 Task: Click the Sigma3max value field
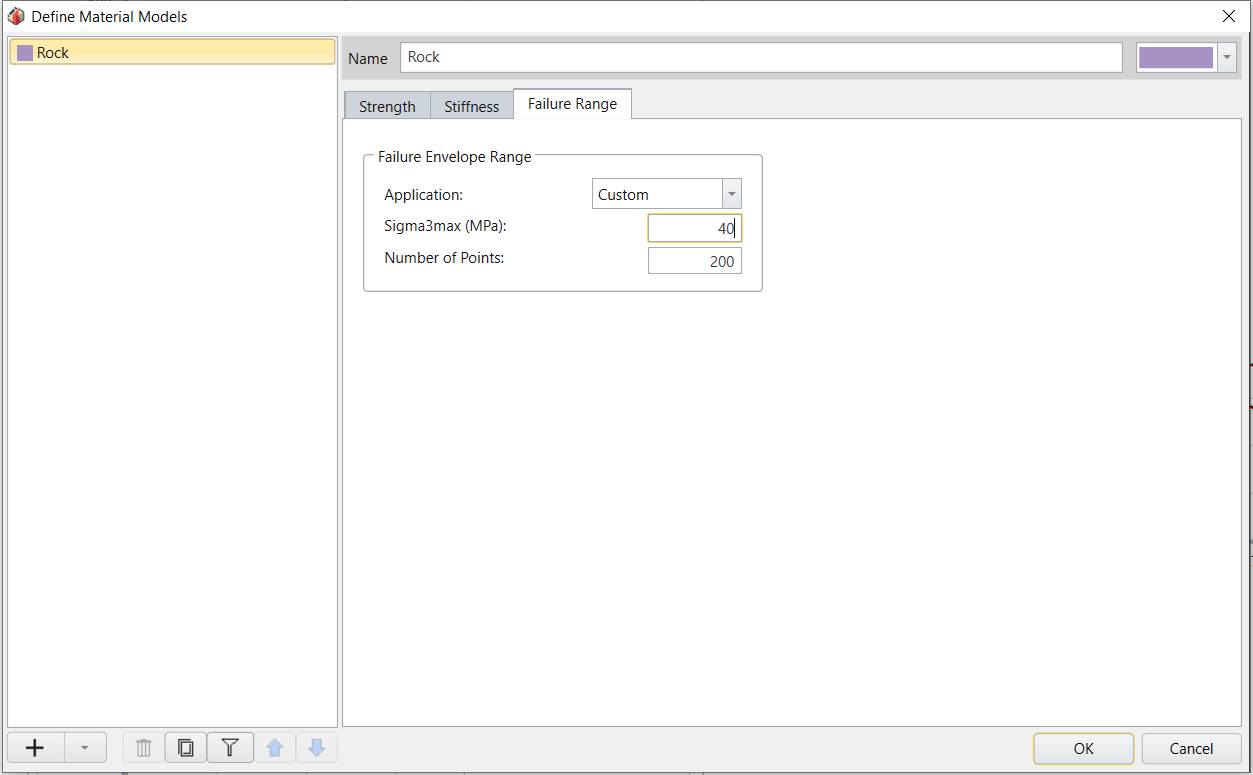pos(695,227)
